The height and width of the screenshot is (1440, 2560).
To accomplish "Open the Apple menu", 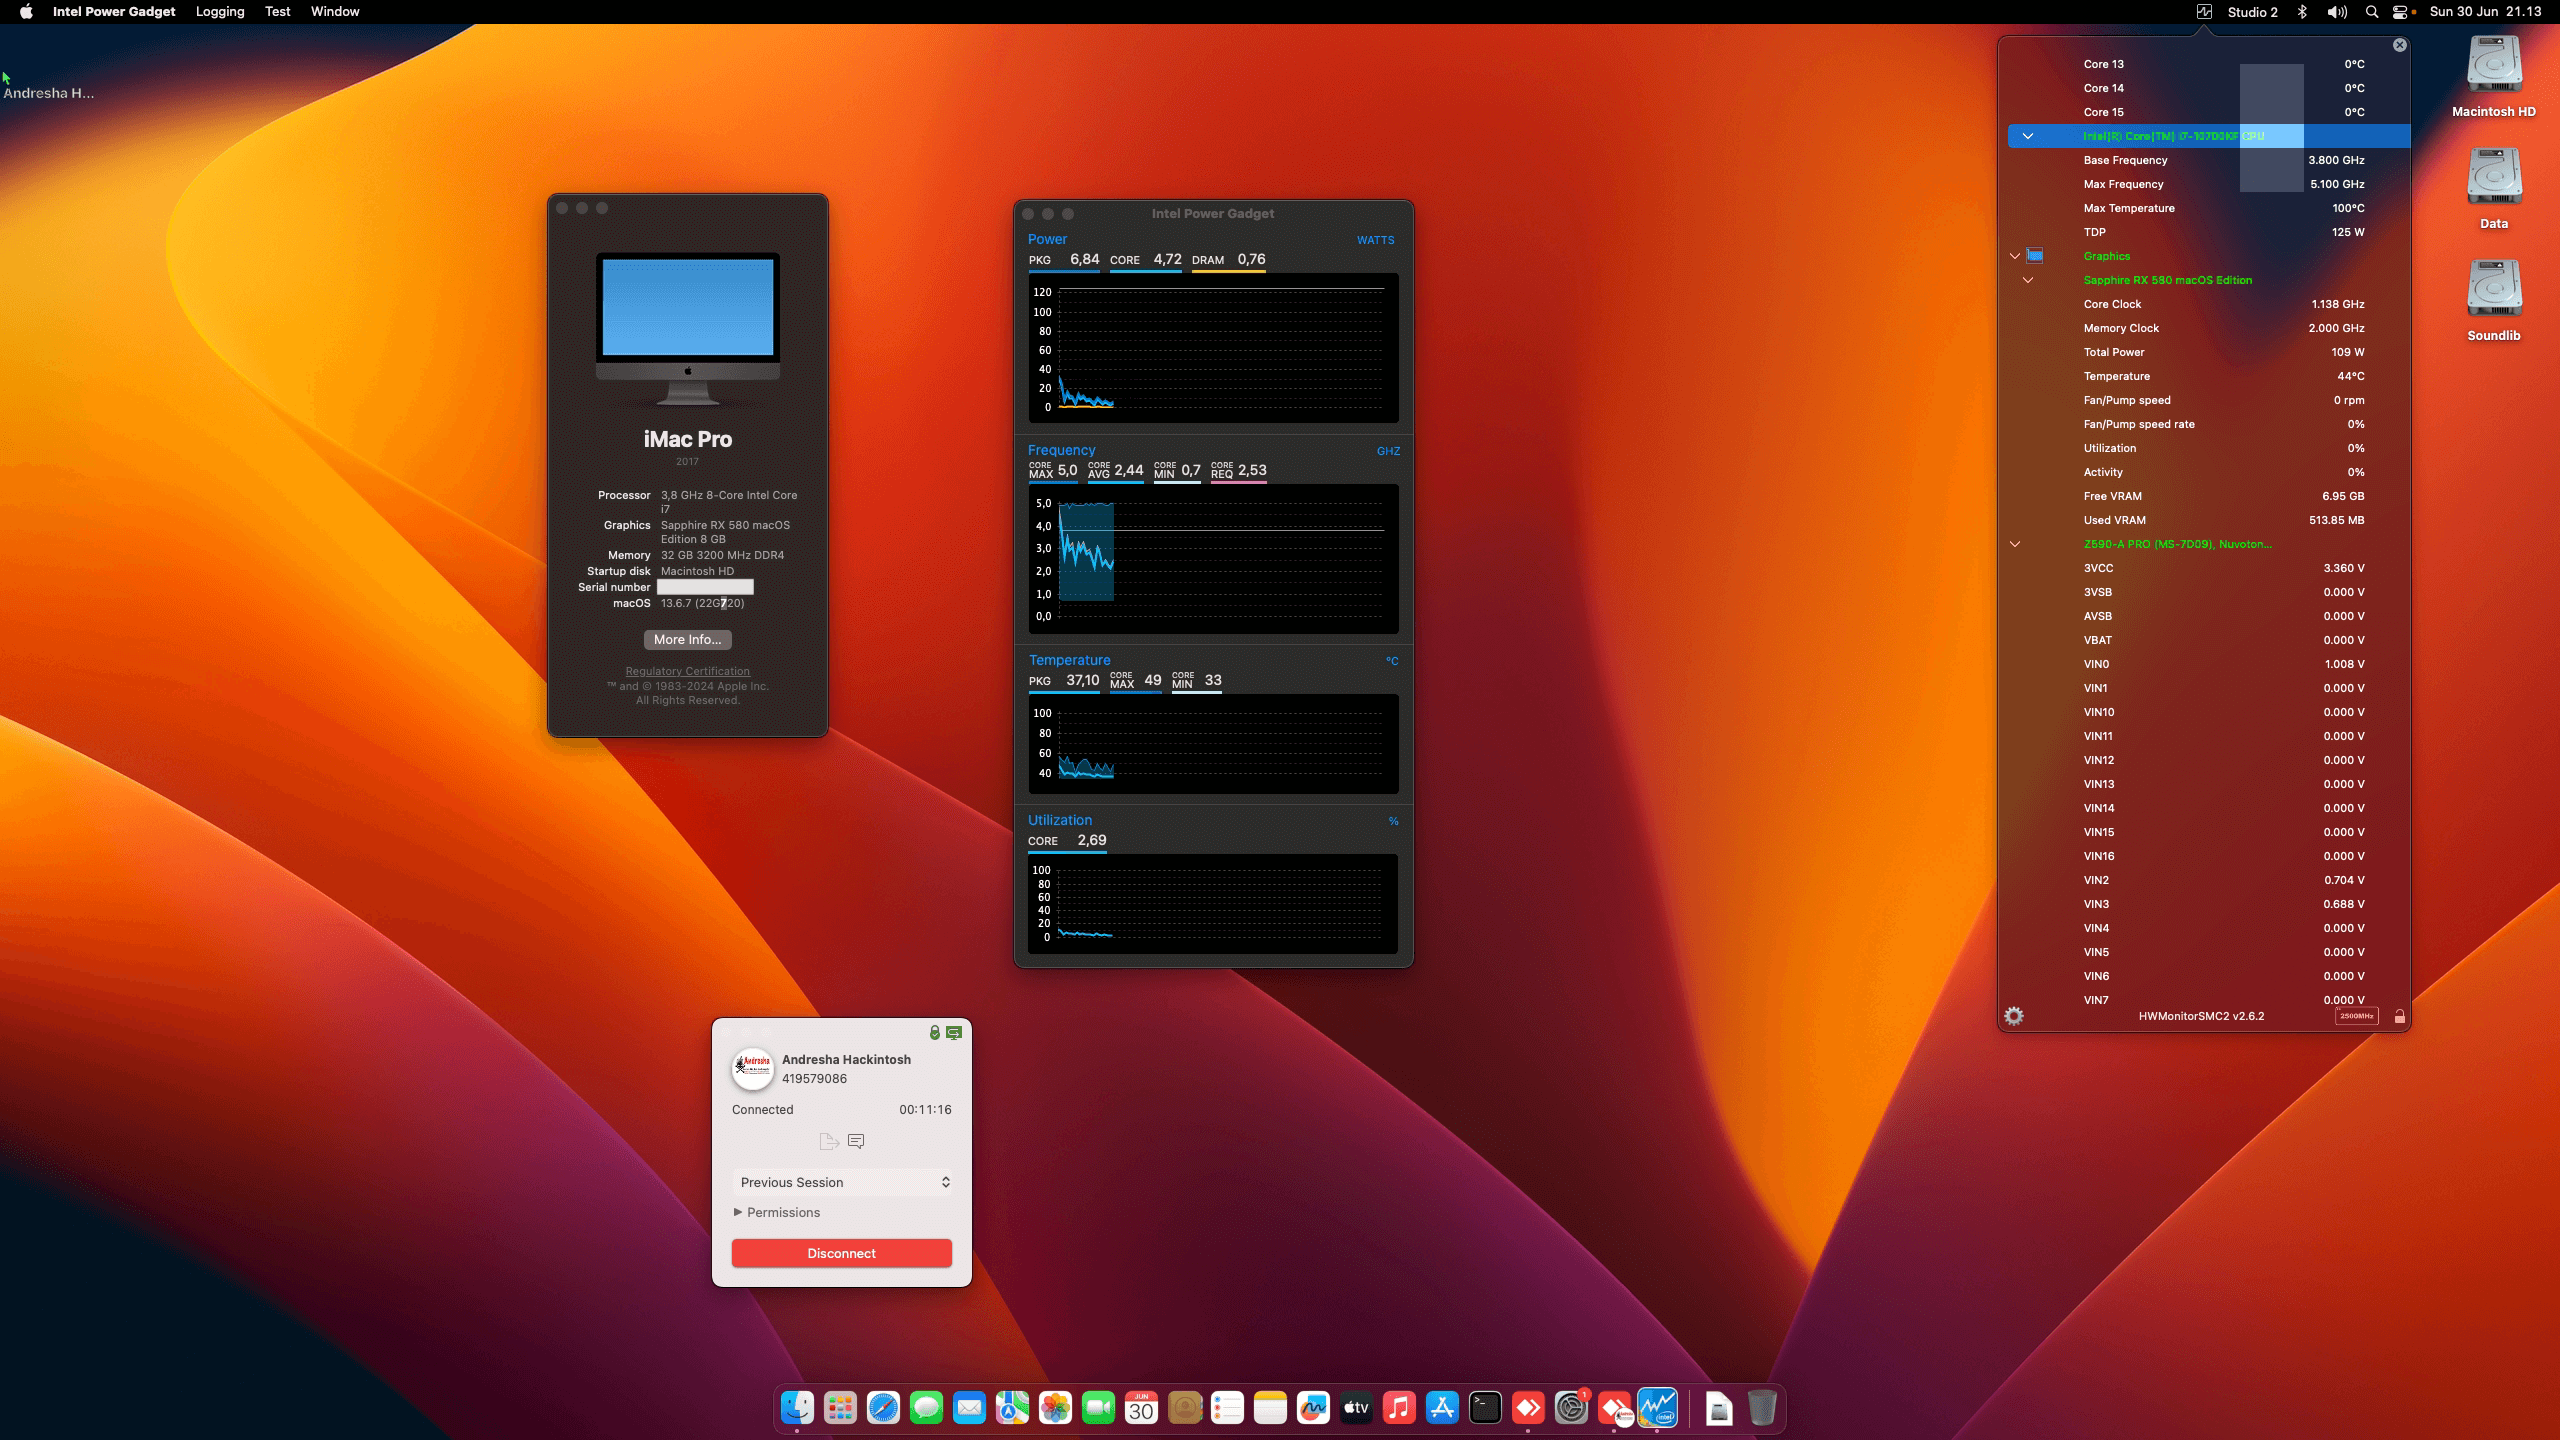I will tap(26, 12).
